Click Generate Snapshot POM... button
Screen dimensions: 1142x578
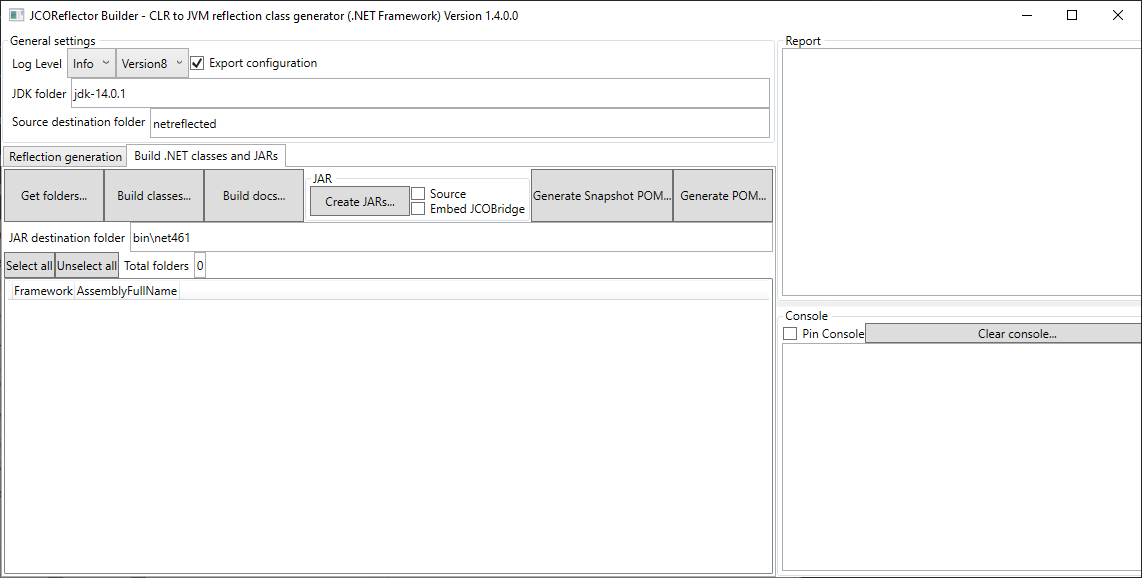point(602,196)
